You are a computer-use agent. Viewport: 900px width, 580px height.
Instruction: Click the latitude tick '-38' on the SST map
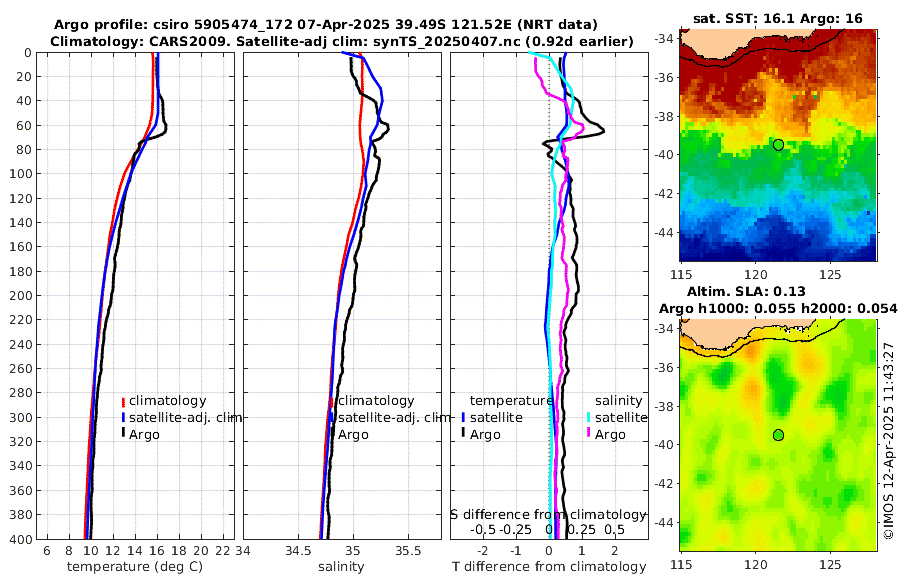tap(664, 117)
